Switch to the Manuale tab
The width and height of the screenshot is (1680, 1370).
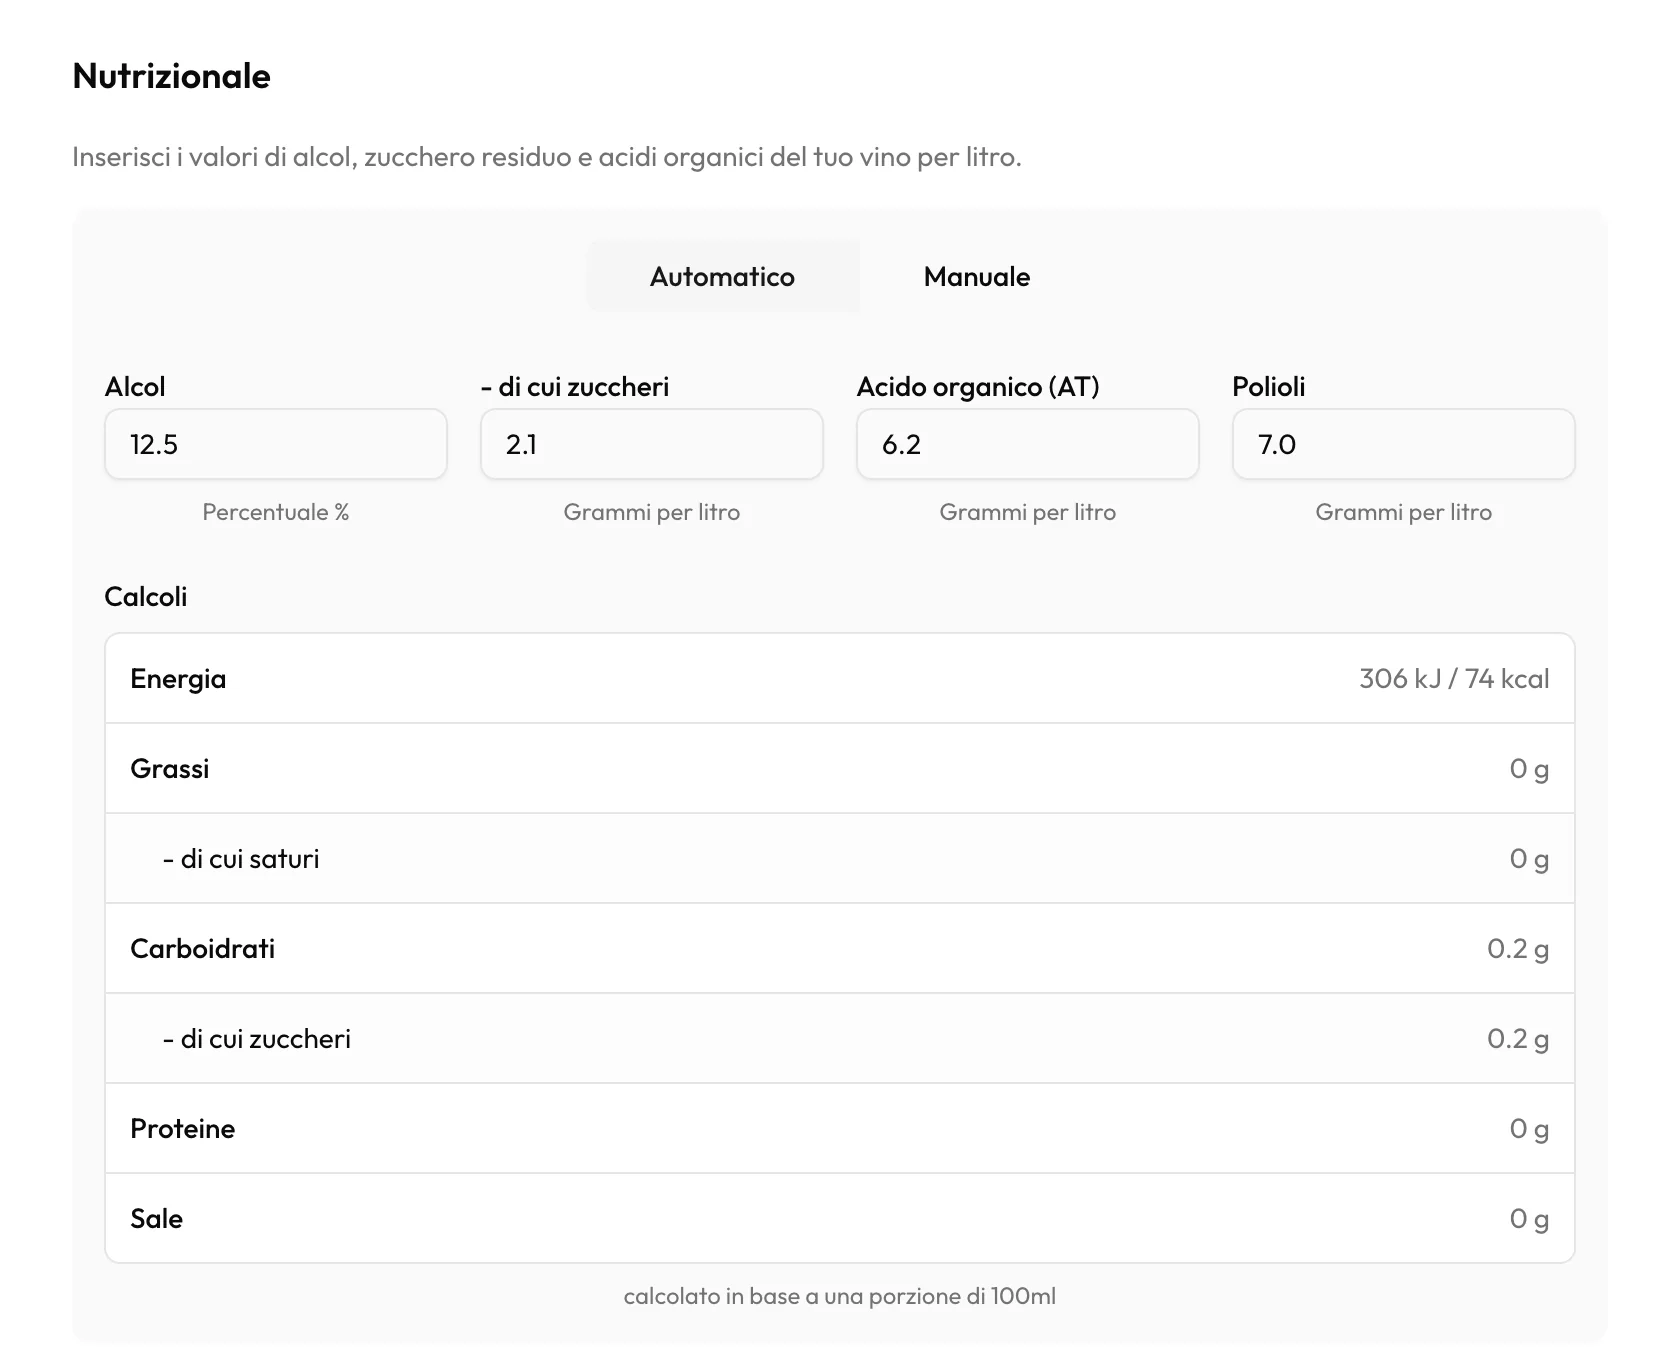(976, 276)
